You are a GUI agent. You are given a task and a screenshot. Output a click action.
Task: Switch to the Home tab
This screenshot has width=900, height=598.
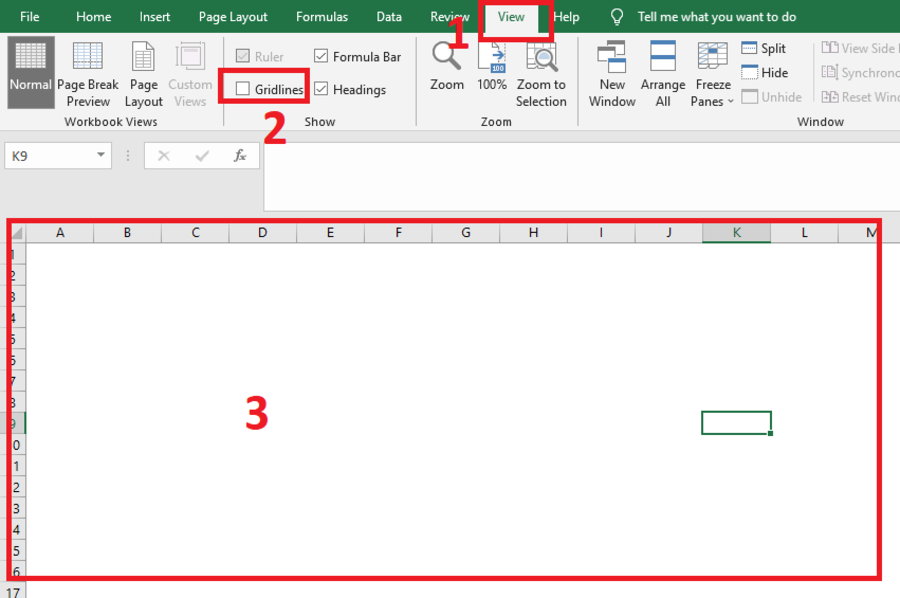coord(94,17)
